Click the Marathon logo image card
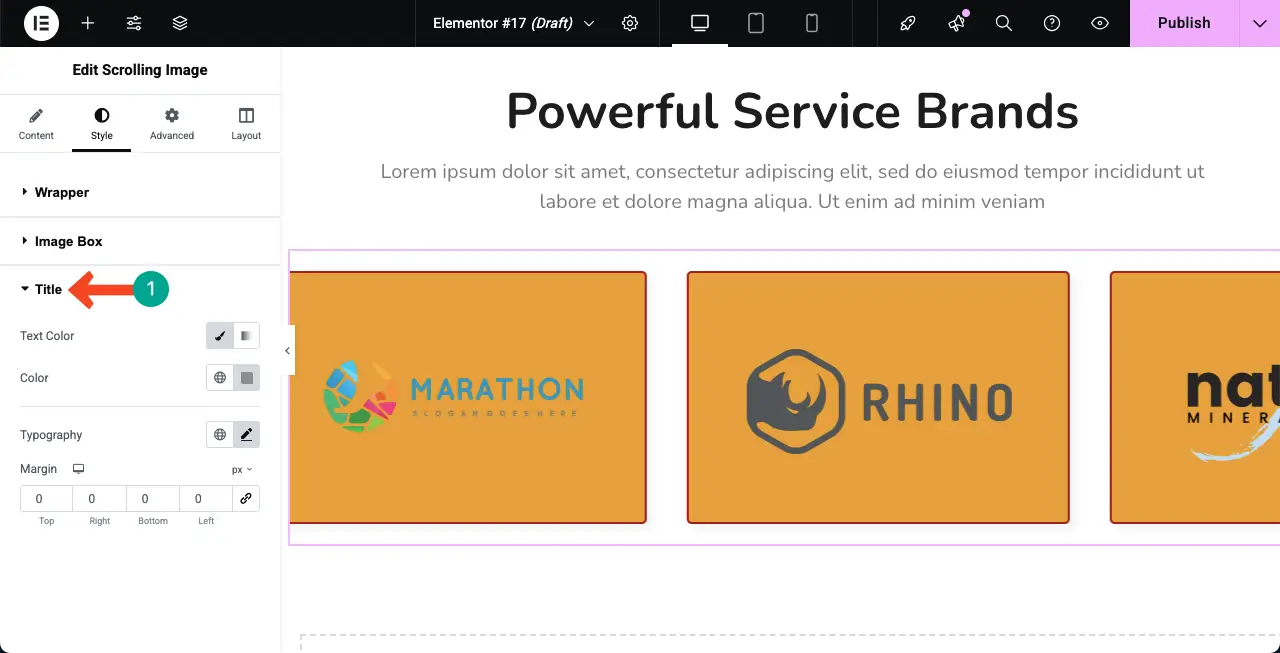The width and height of the screenshot is (1280, 653). [468, 397]
